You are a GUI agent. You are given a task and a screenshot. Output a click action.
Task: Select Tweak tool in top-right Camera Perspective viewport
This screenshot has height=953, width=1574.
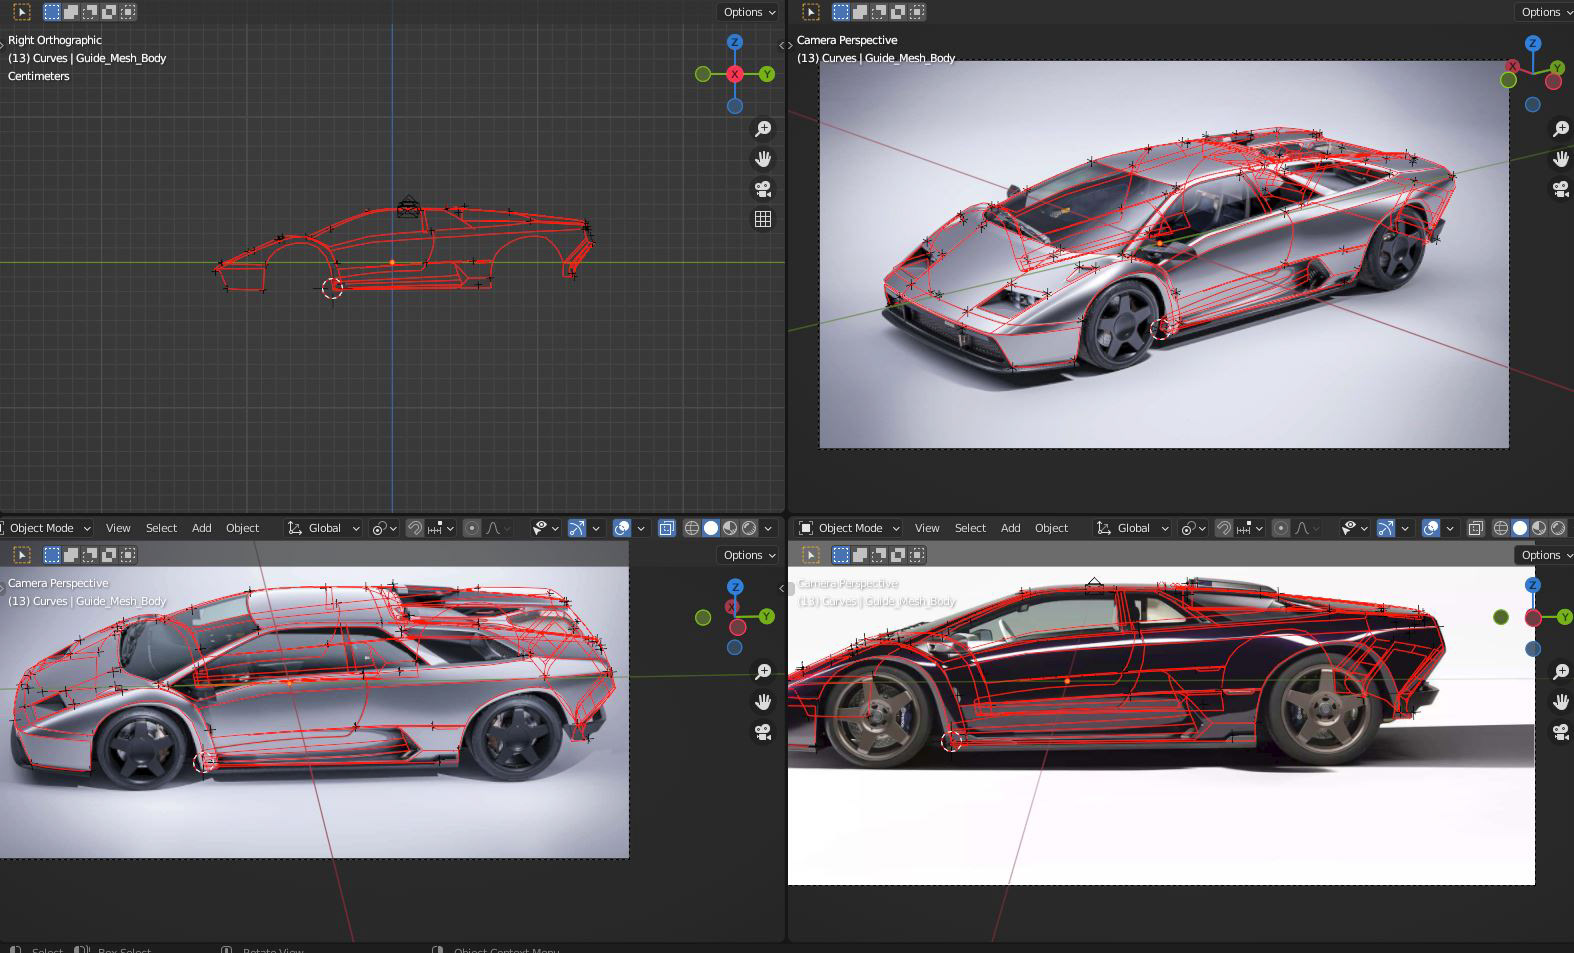[x=810, y=12]
